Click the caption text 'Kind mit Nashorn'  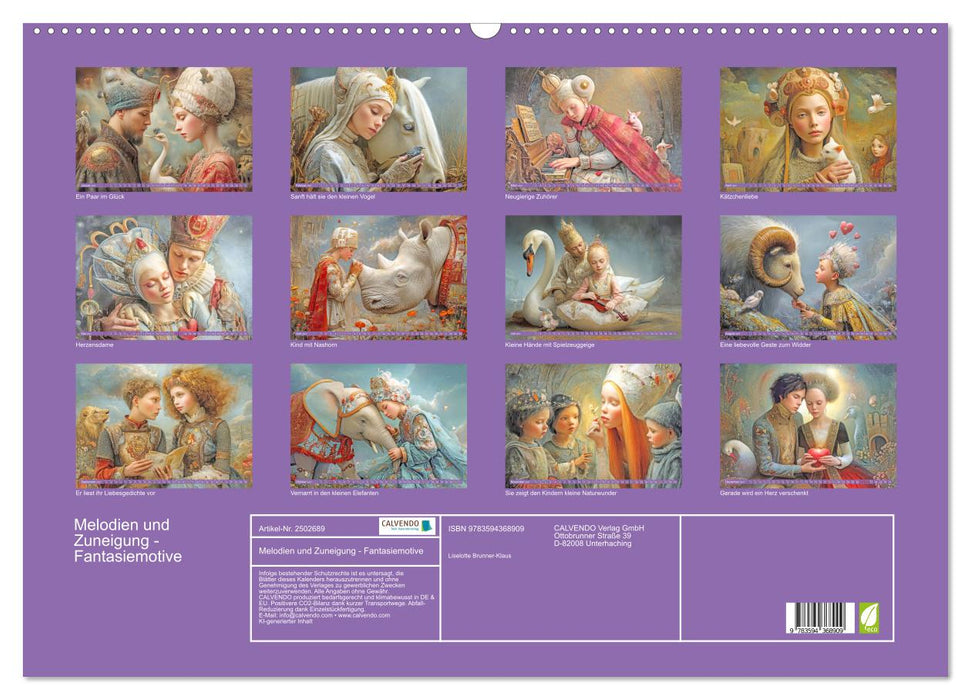313,345
